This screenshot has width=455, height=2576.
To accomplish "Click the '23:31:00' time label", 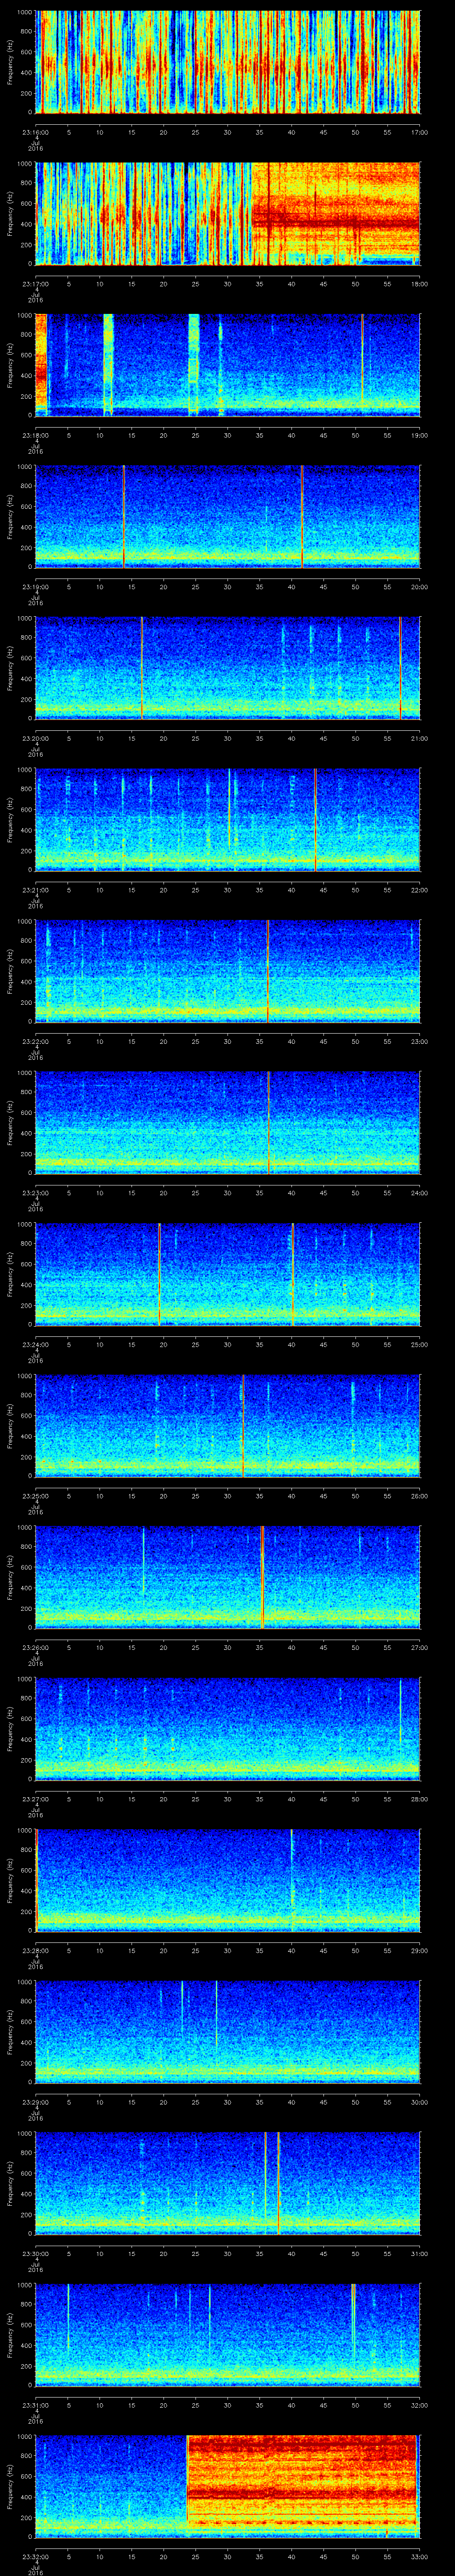I will (x=35, y=2406).
